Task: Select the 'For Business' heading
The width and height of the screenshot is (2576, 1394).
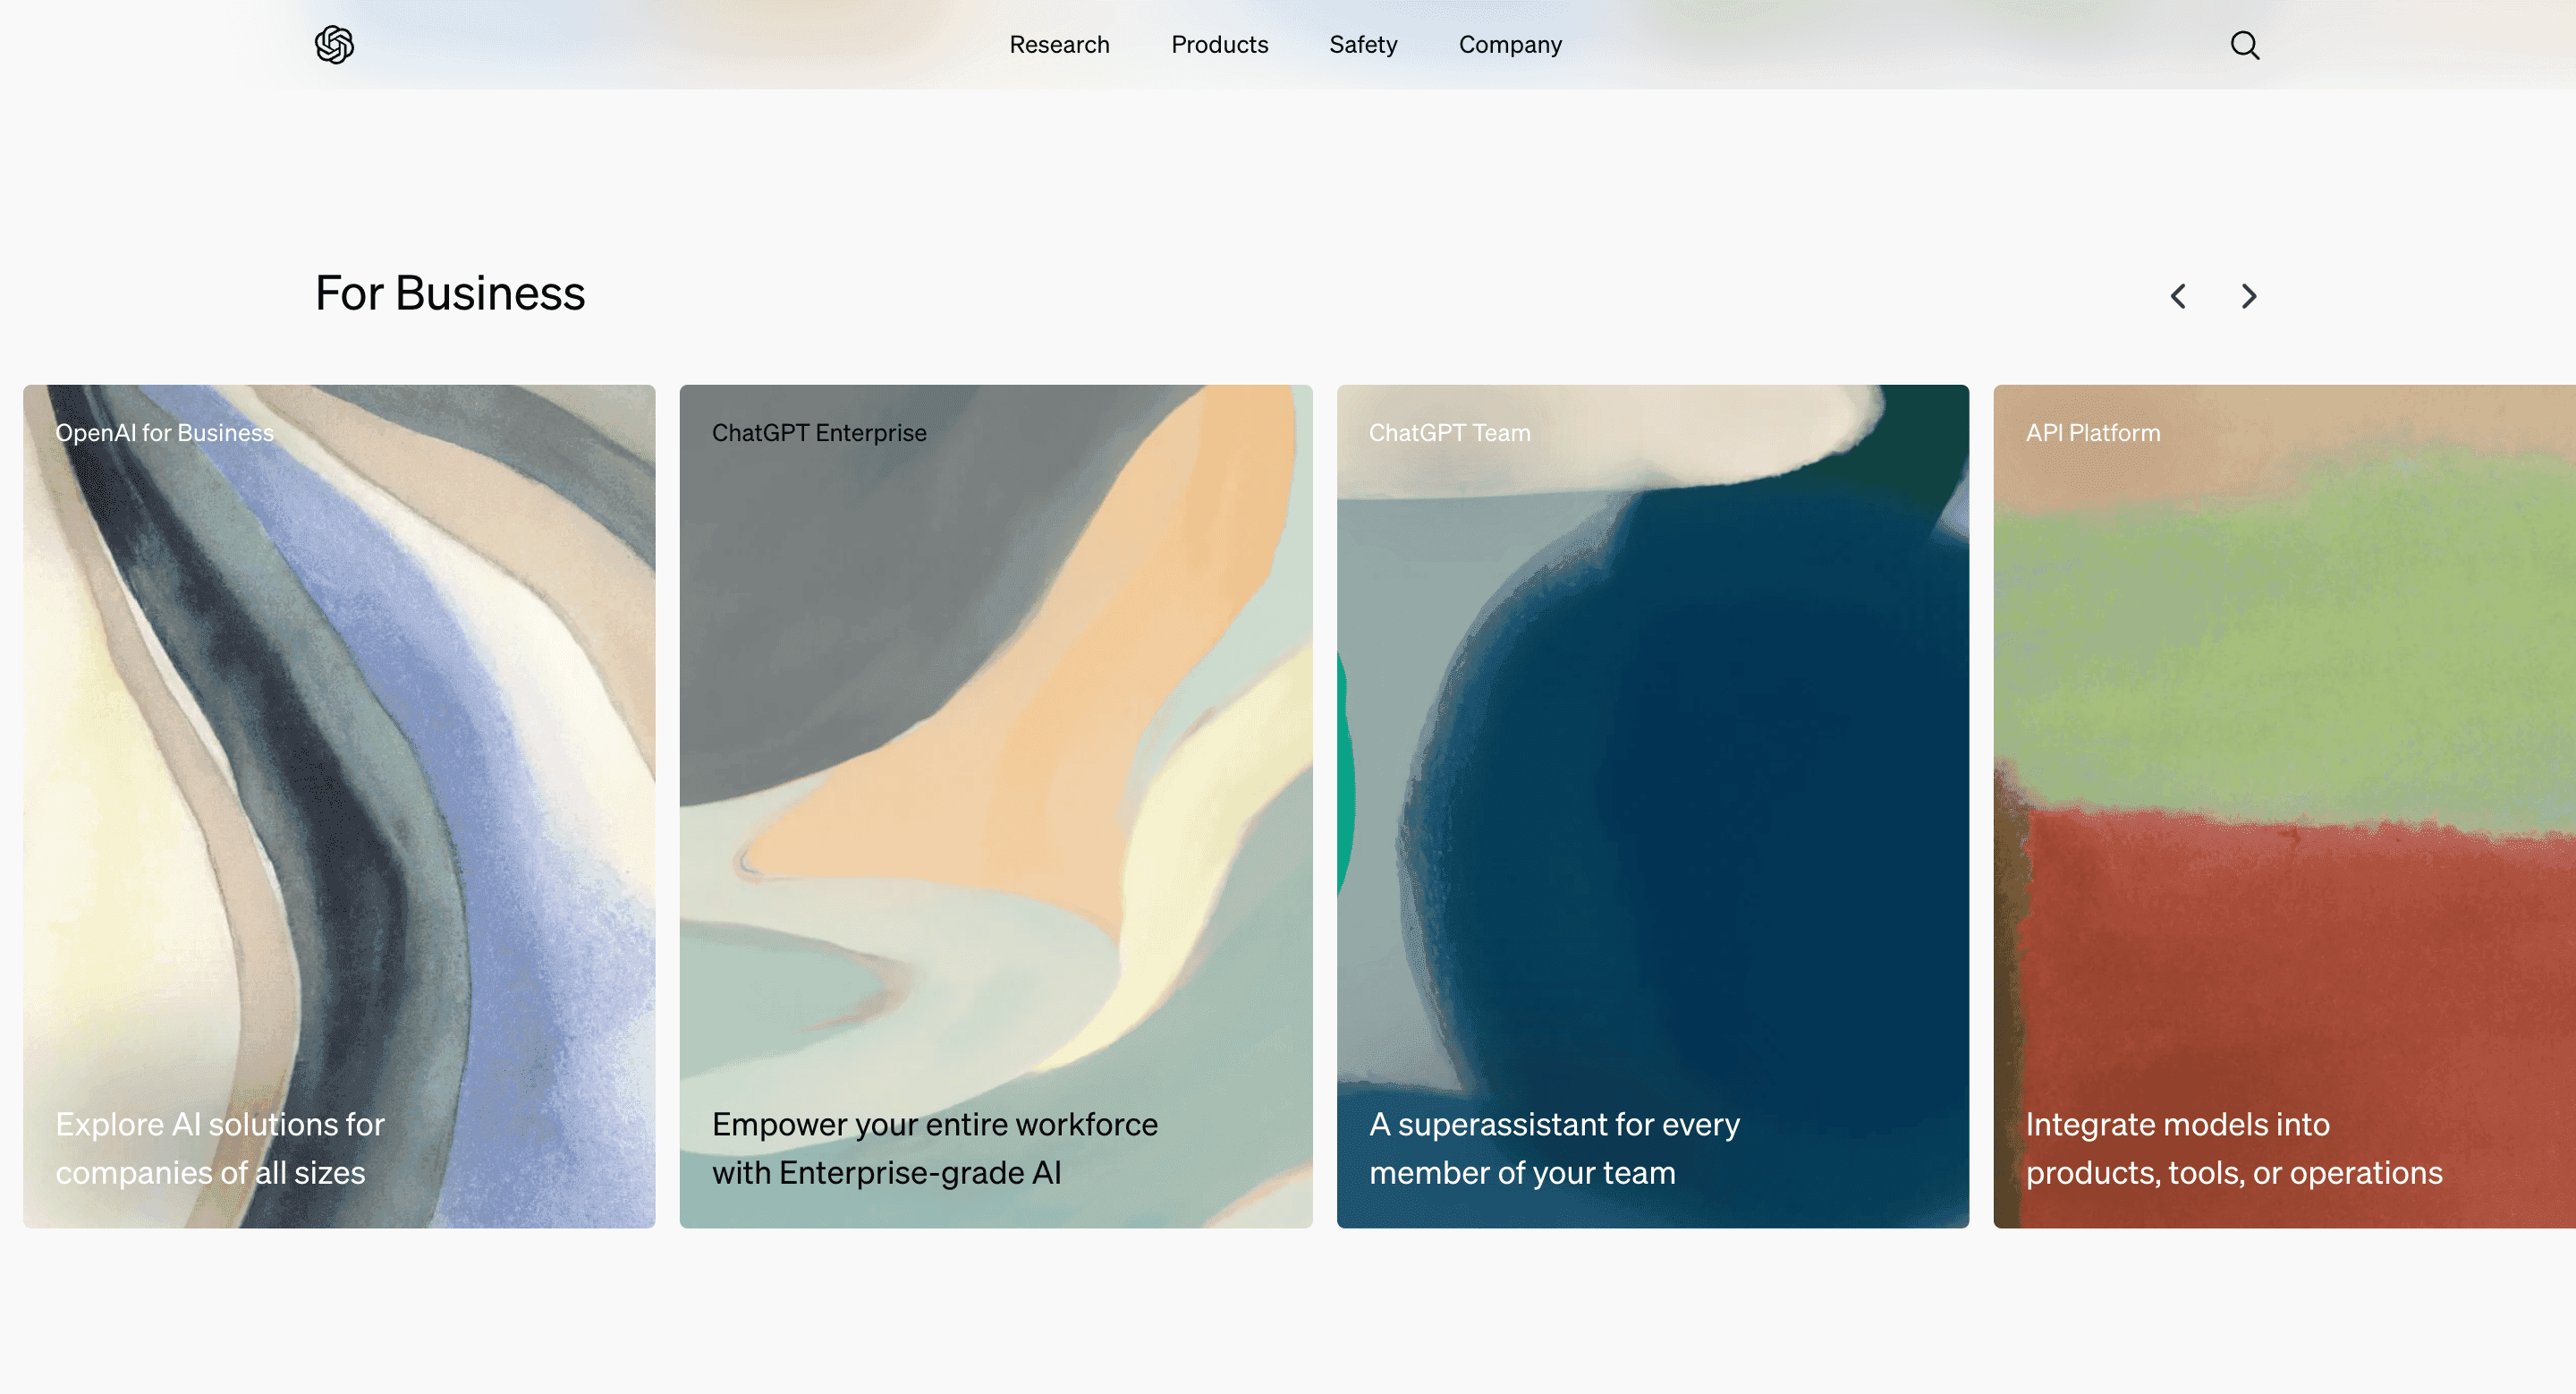Action: coord(450,293)
